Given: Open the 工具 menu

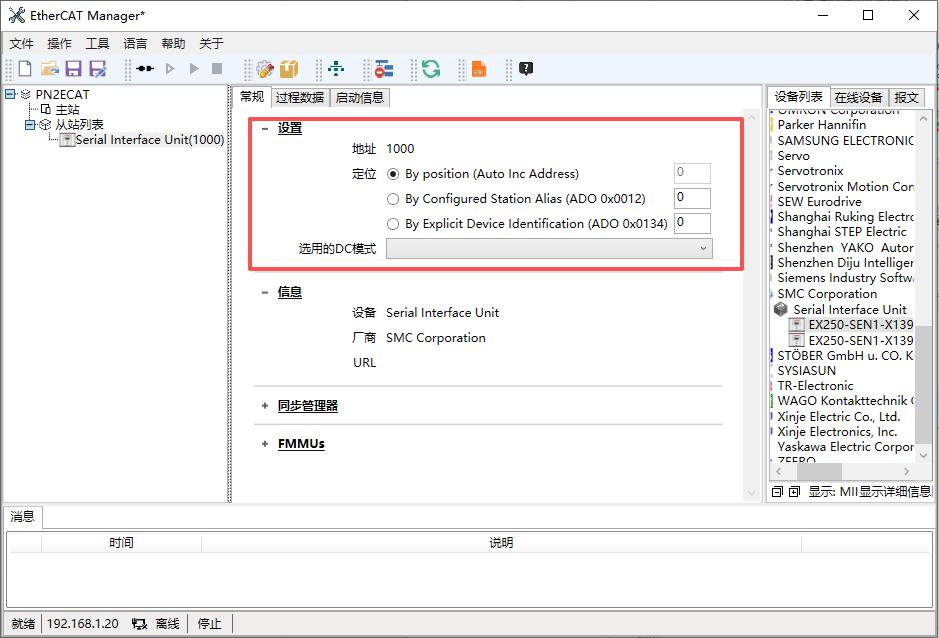Looking at the screenshot, I should click(97, 44).
